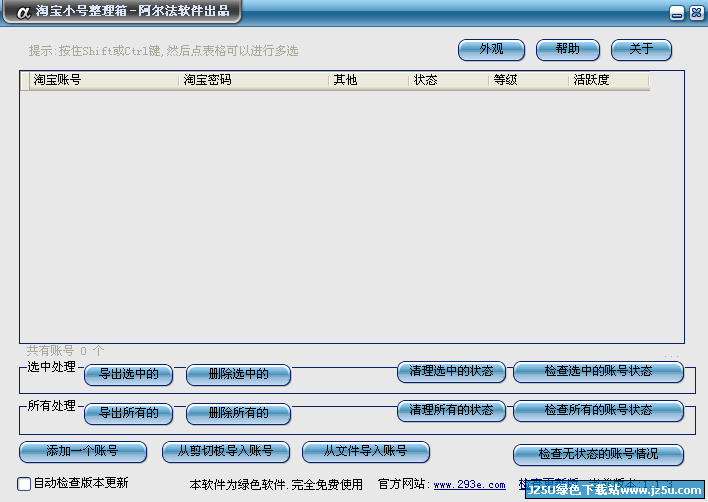Minimize the window with title bar icon
708x502 pixels.
(x=676, y=13)
